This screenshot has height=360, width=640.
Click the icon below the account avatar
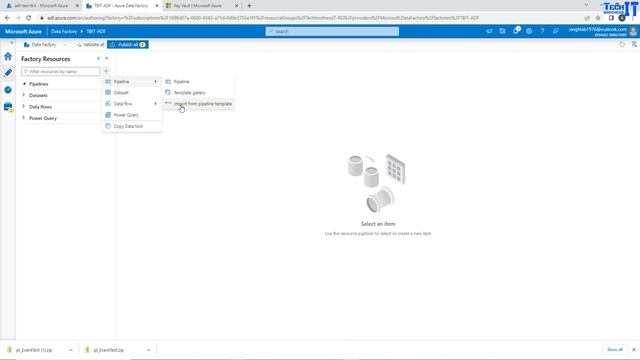point(634,44)
